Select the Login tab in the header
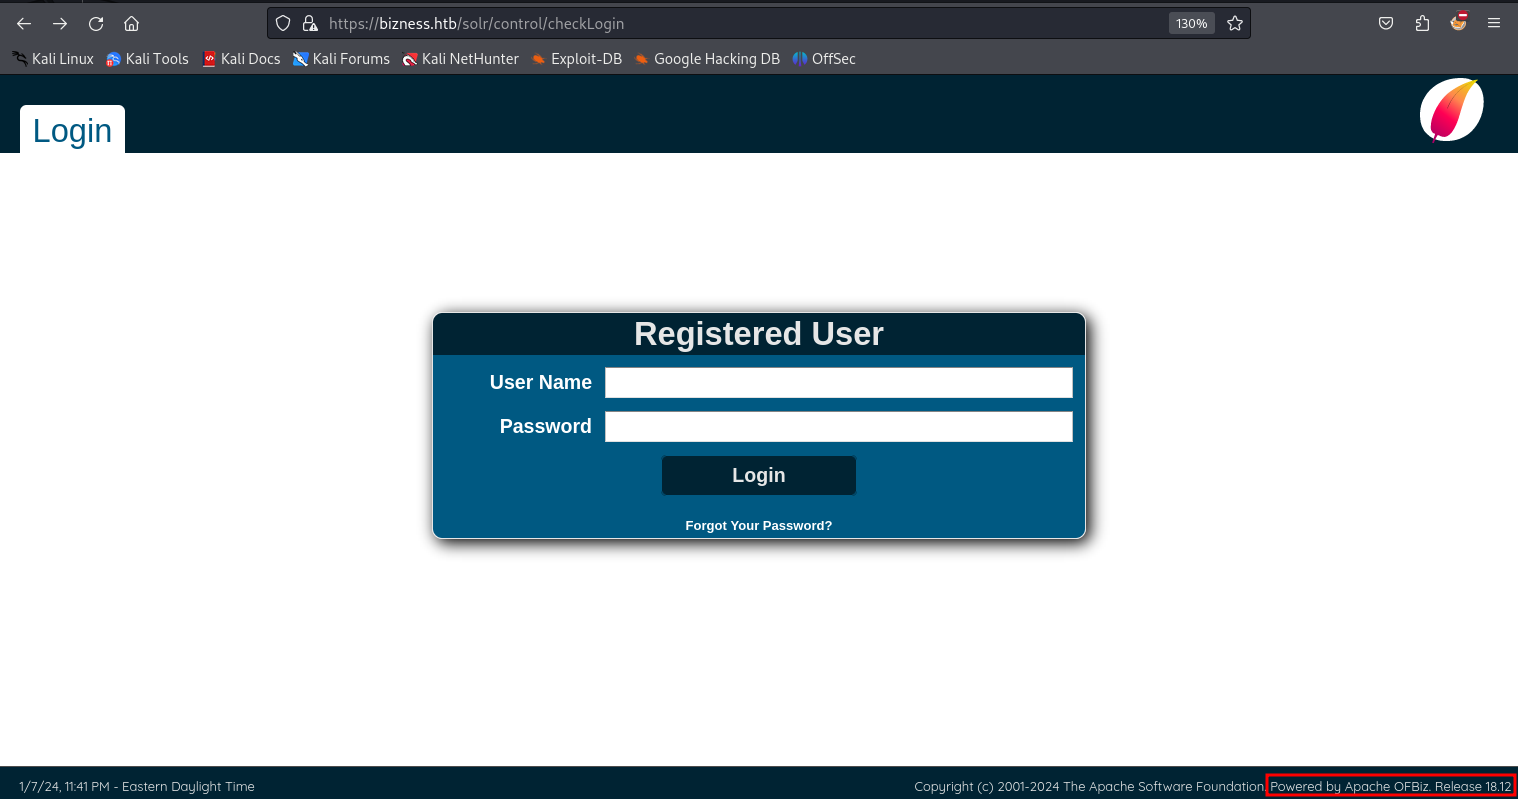The width and height of the screenshot is (1518, 799). tap(72, 130)
